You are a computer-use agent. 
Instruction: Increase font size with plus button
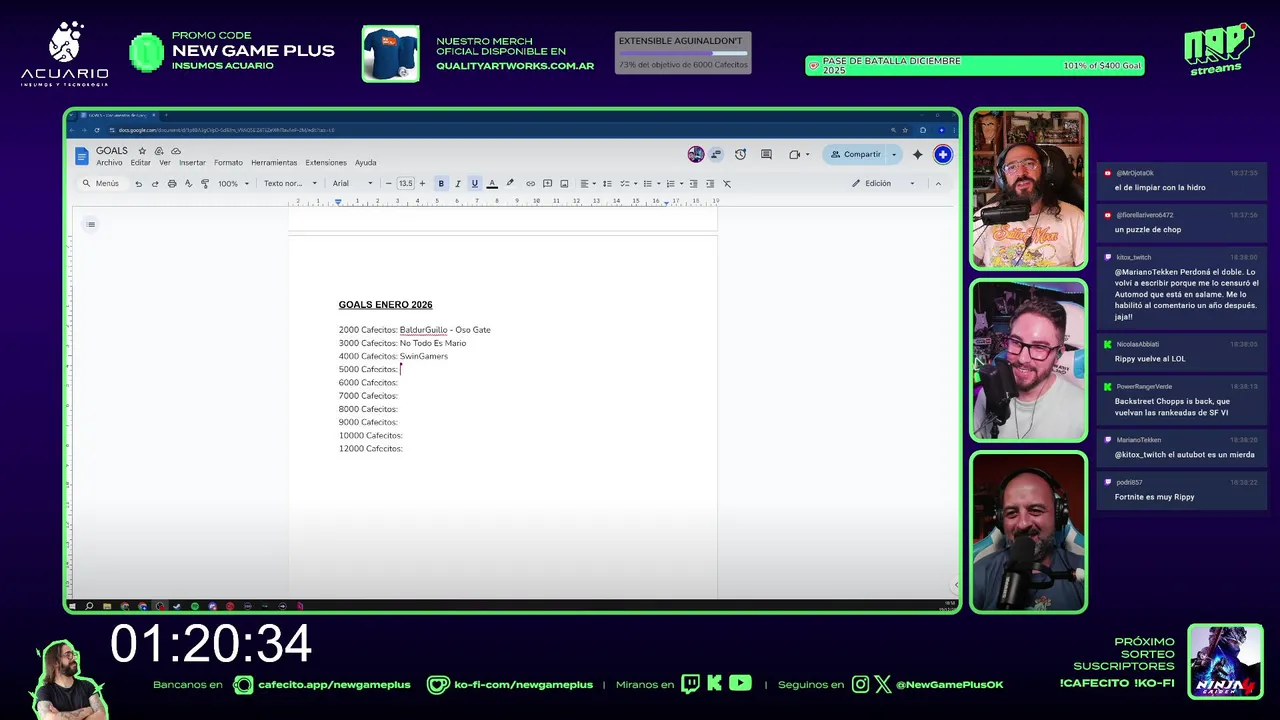422,184
